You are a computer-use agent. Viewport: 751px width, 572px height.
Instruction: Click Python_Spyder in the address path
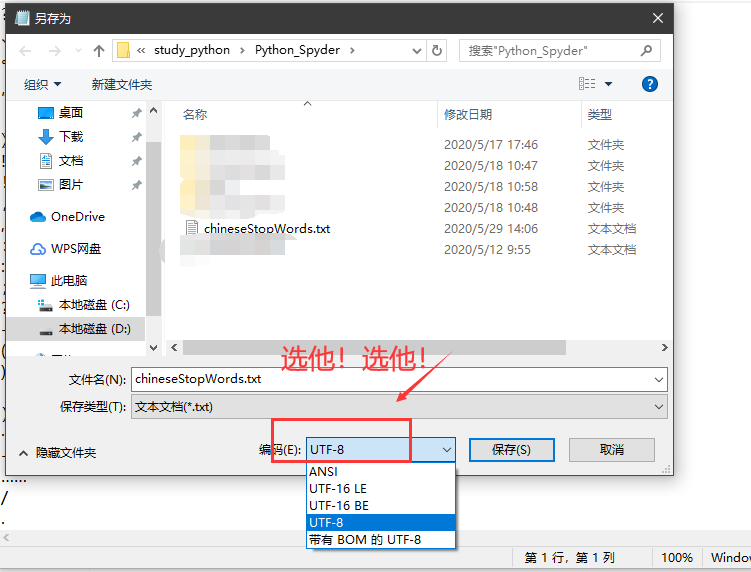297,50
